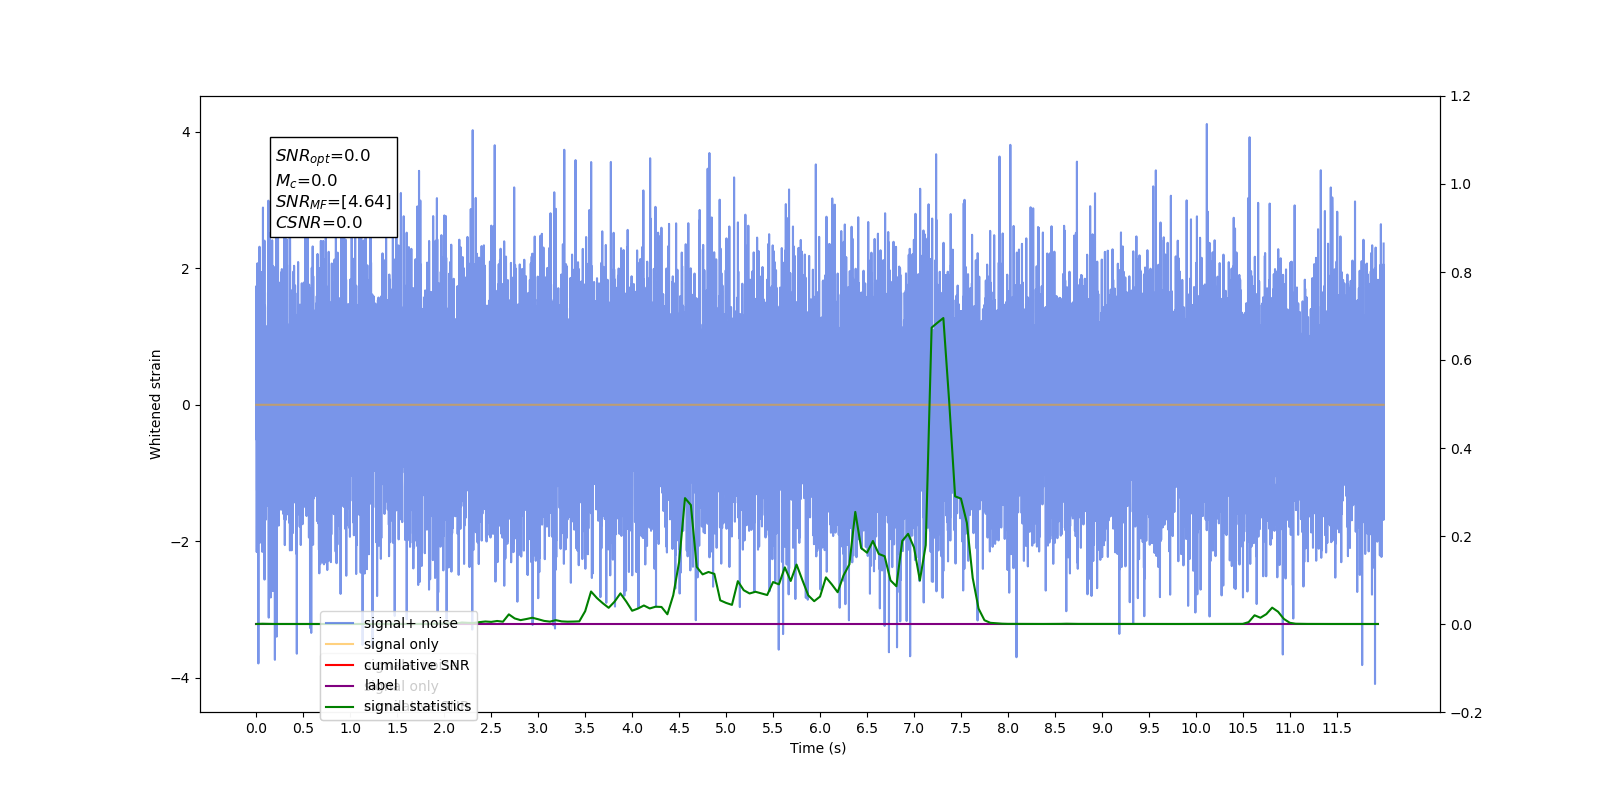The image size is (1600, 800).
Task: Click the 'Time (s)' x-axis label
Action: point(818,748)
